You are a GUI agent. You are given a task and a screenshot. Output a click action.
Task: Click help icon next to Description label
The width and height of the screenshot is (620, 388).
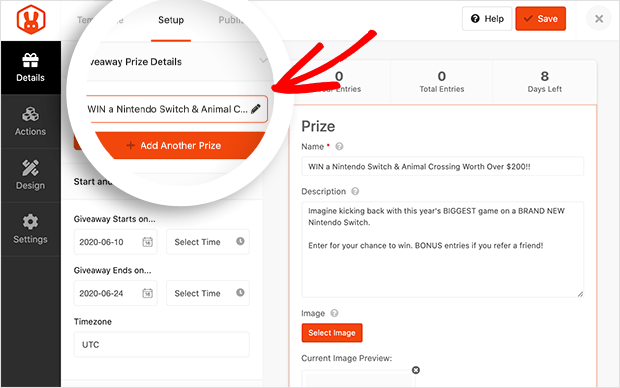click(355, 191)
